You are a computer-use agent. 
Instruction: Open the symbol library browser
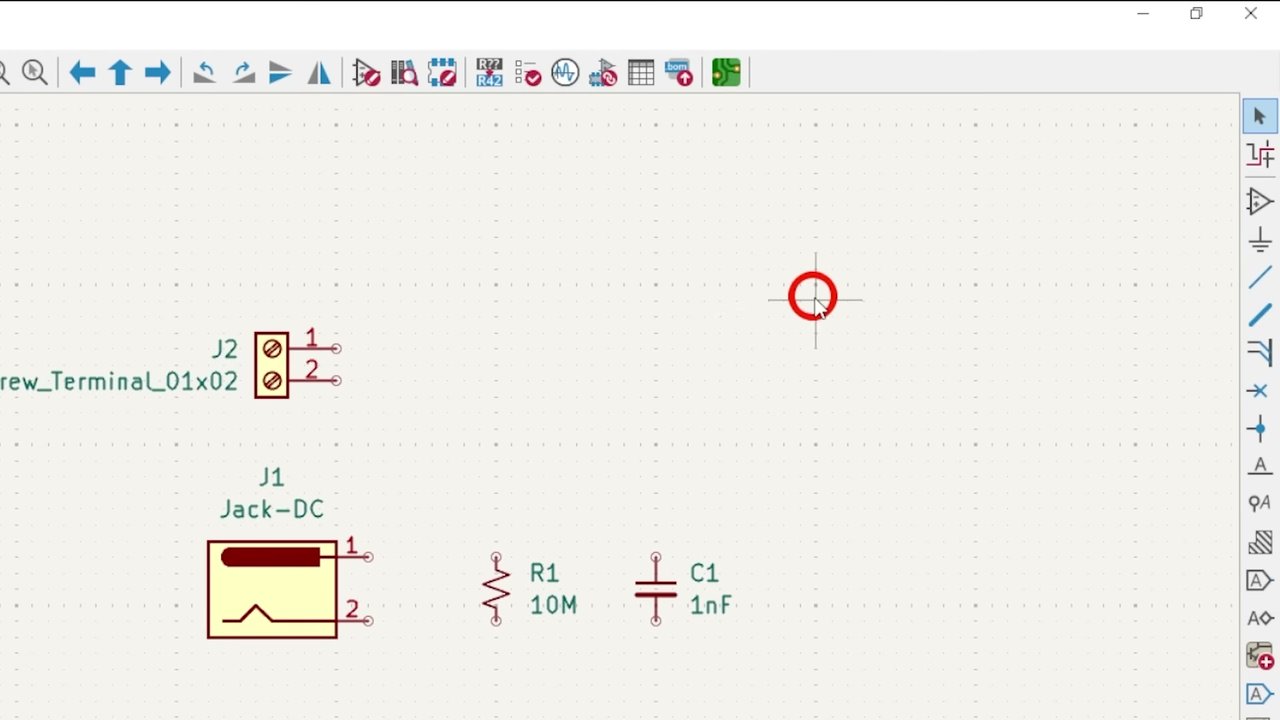[404, 72]
